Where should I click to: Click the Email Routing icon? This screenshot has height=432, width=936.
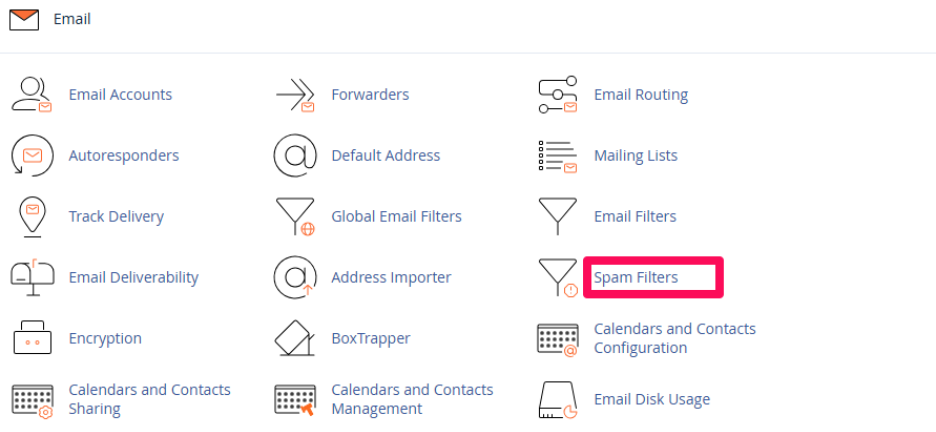coord(558,95)
